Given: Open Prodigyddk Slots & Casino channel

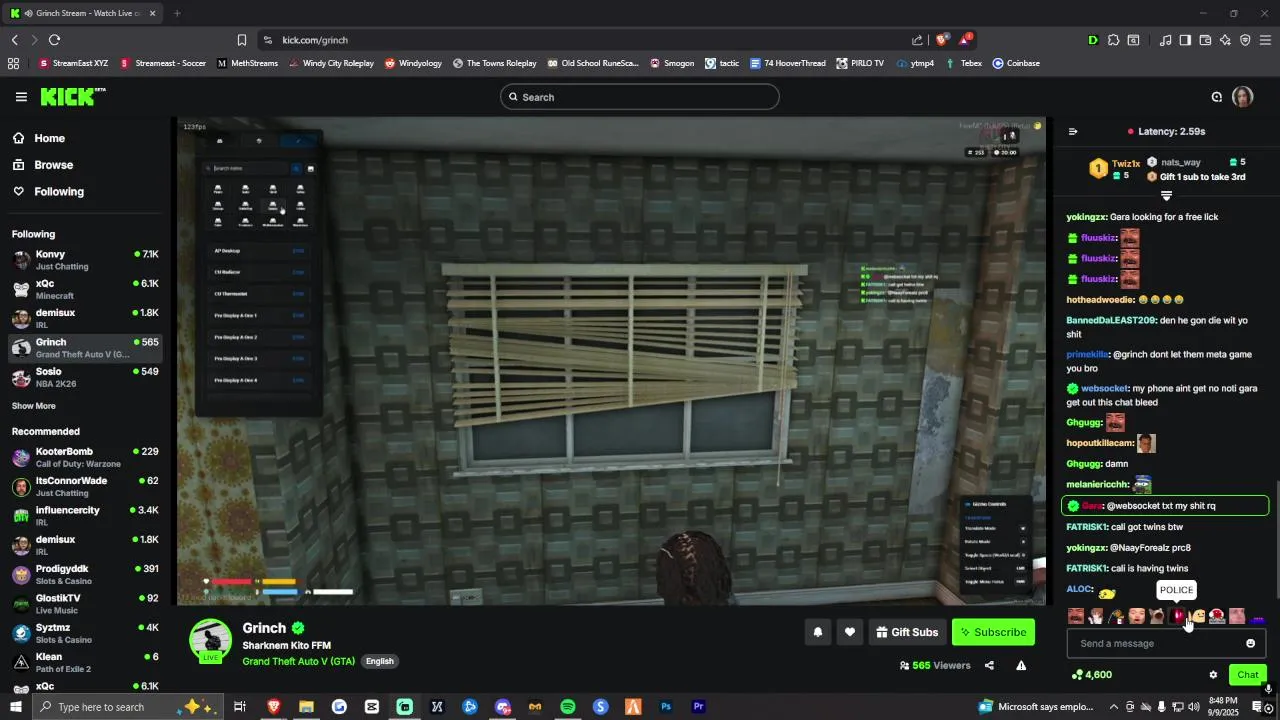Looking at the screenshot, I should 85,574.
